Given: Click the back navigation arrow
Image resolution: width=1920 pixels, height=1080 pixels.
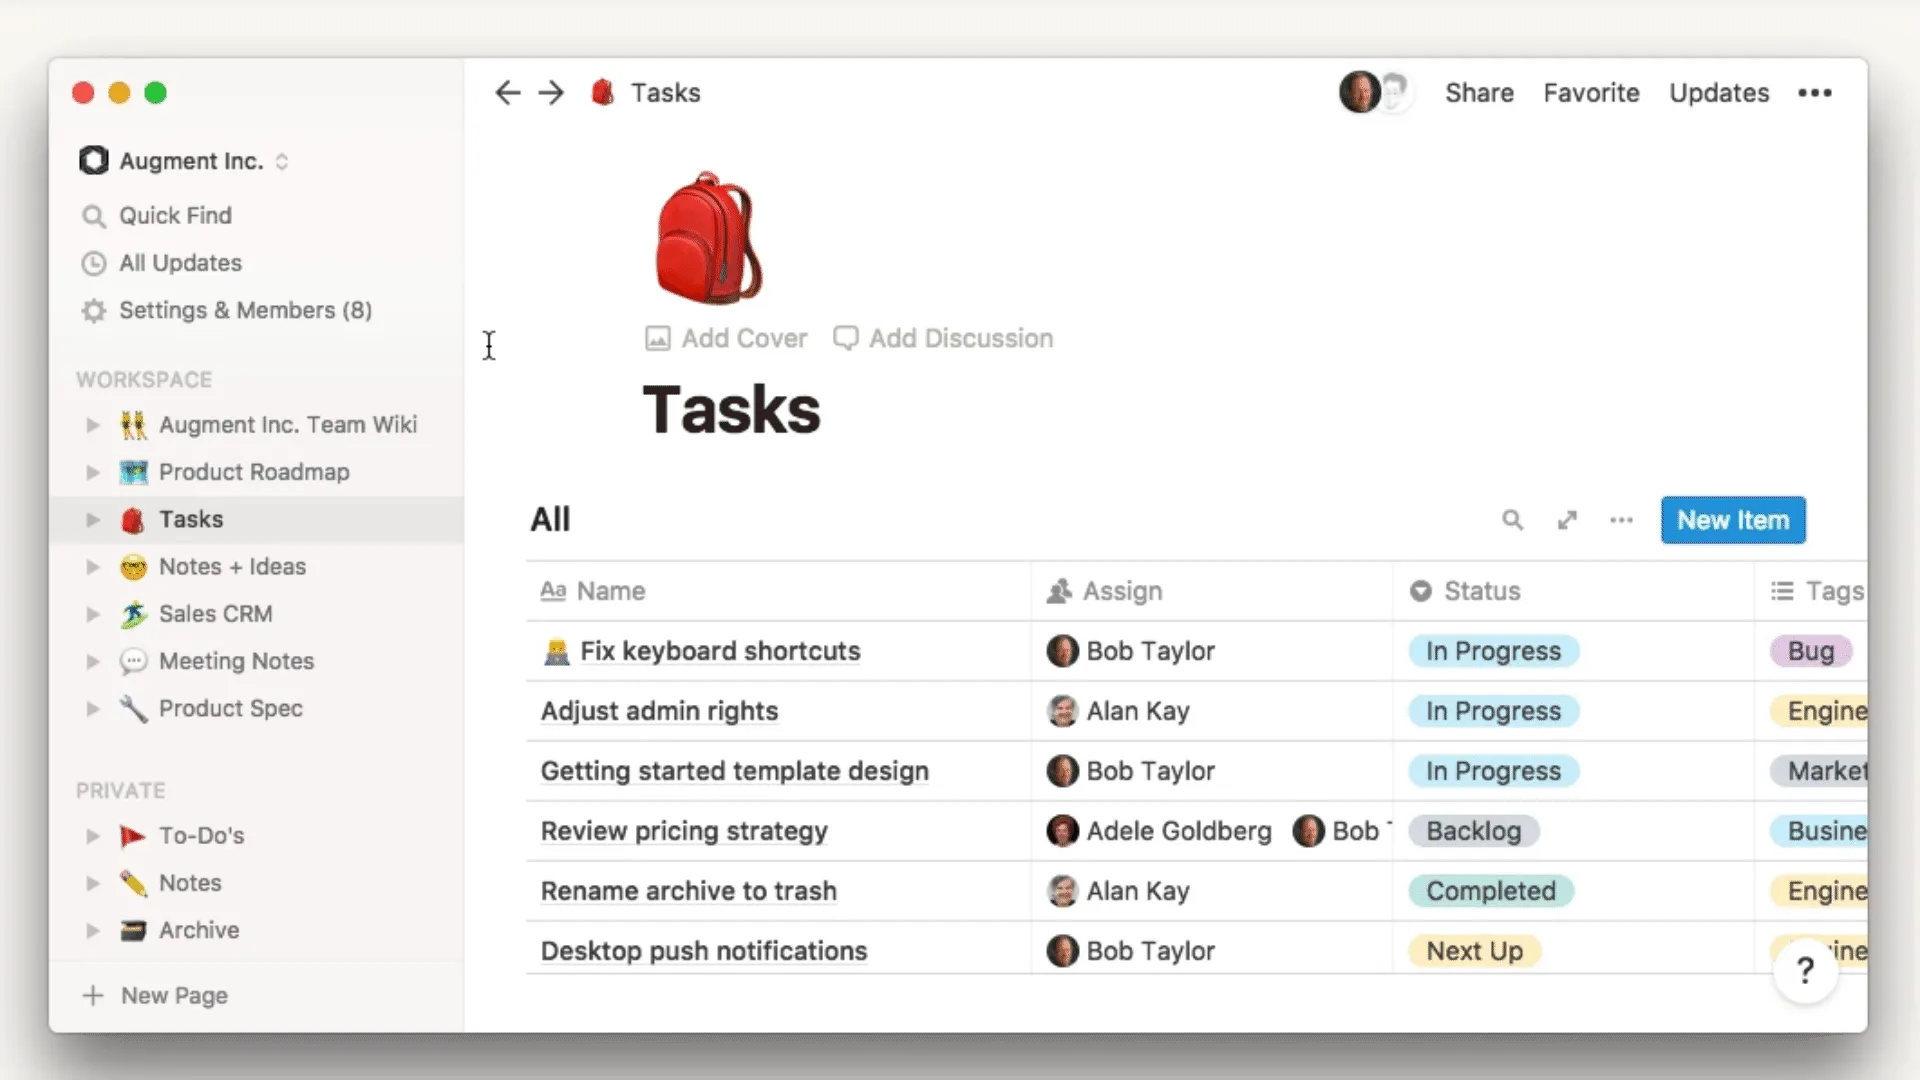Looking at the screenshot, I should (x=507, y=93).
